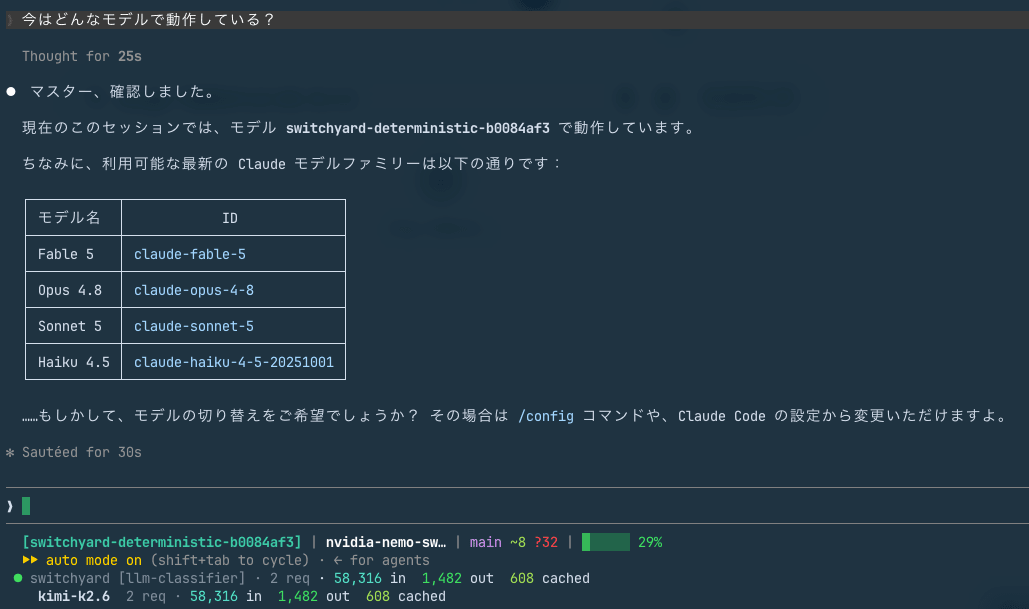Click the yellow double-arrow auto mode icon
The image size is (1029, 609).
(30, 560)
